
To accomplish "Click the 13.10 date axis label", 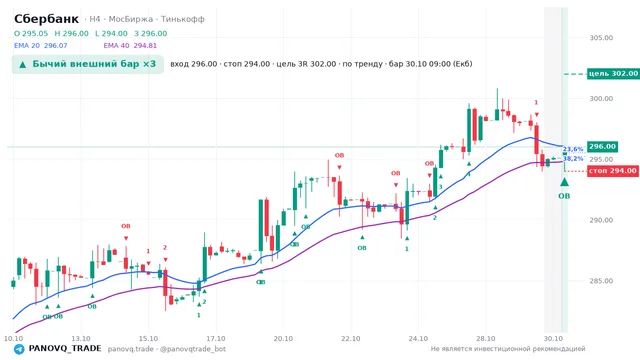I will click(81, 338).
